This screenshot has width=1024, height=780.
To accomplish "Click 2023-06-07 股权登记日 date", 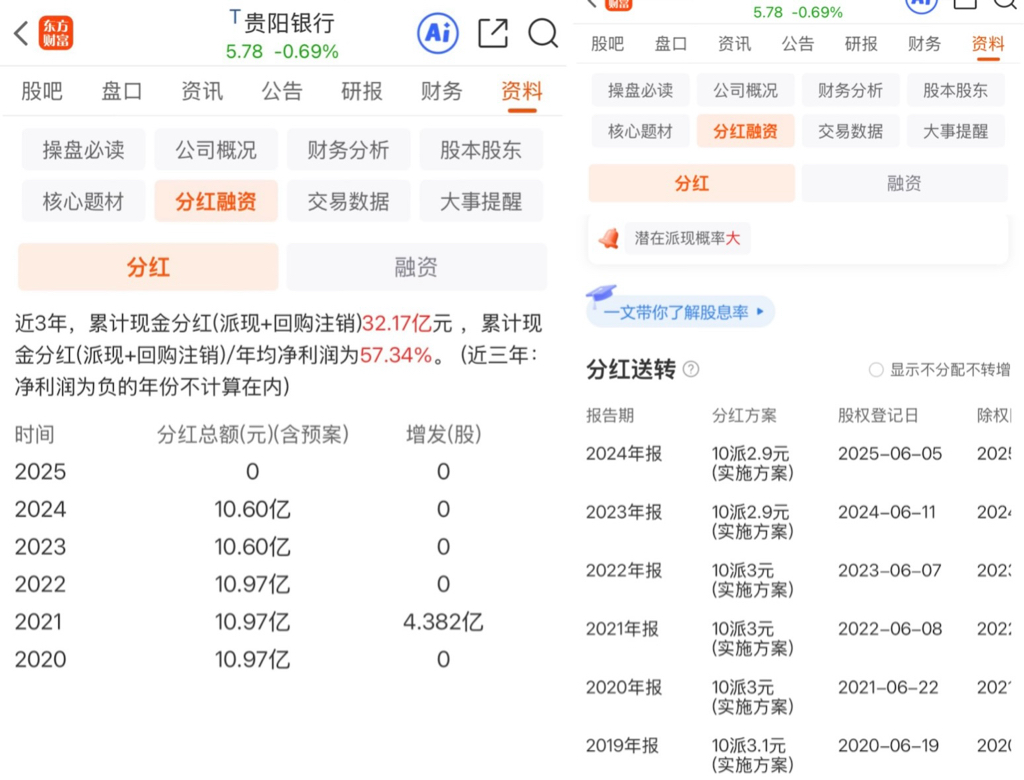I will 889,570.
